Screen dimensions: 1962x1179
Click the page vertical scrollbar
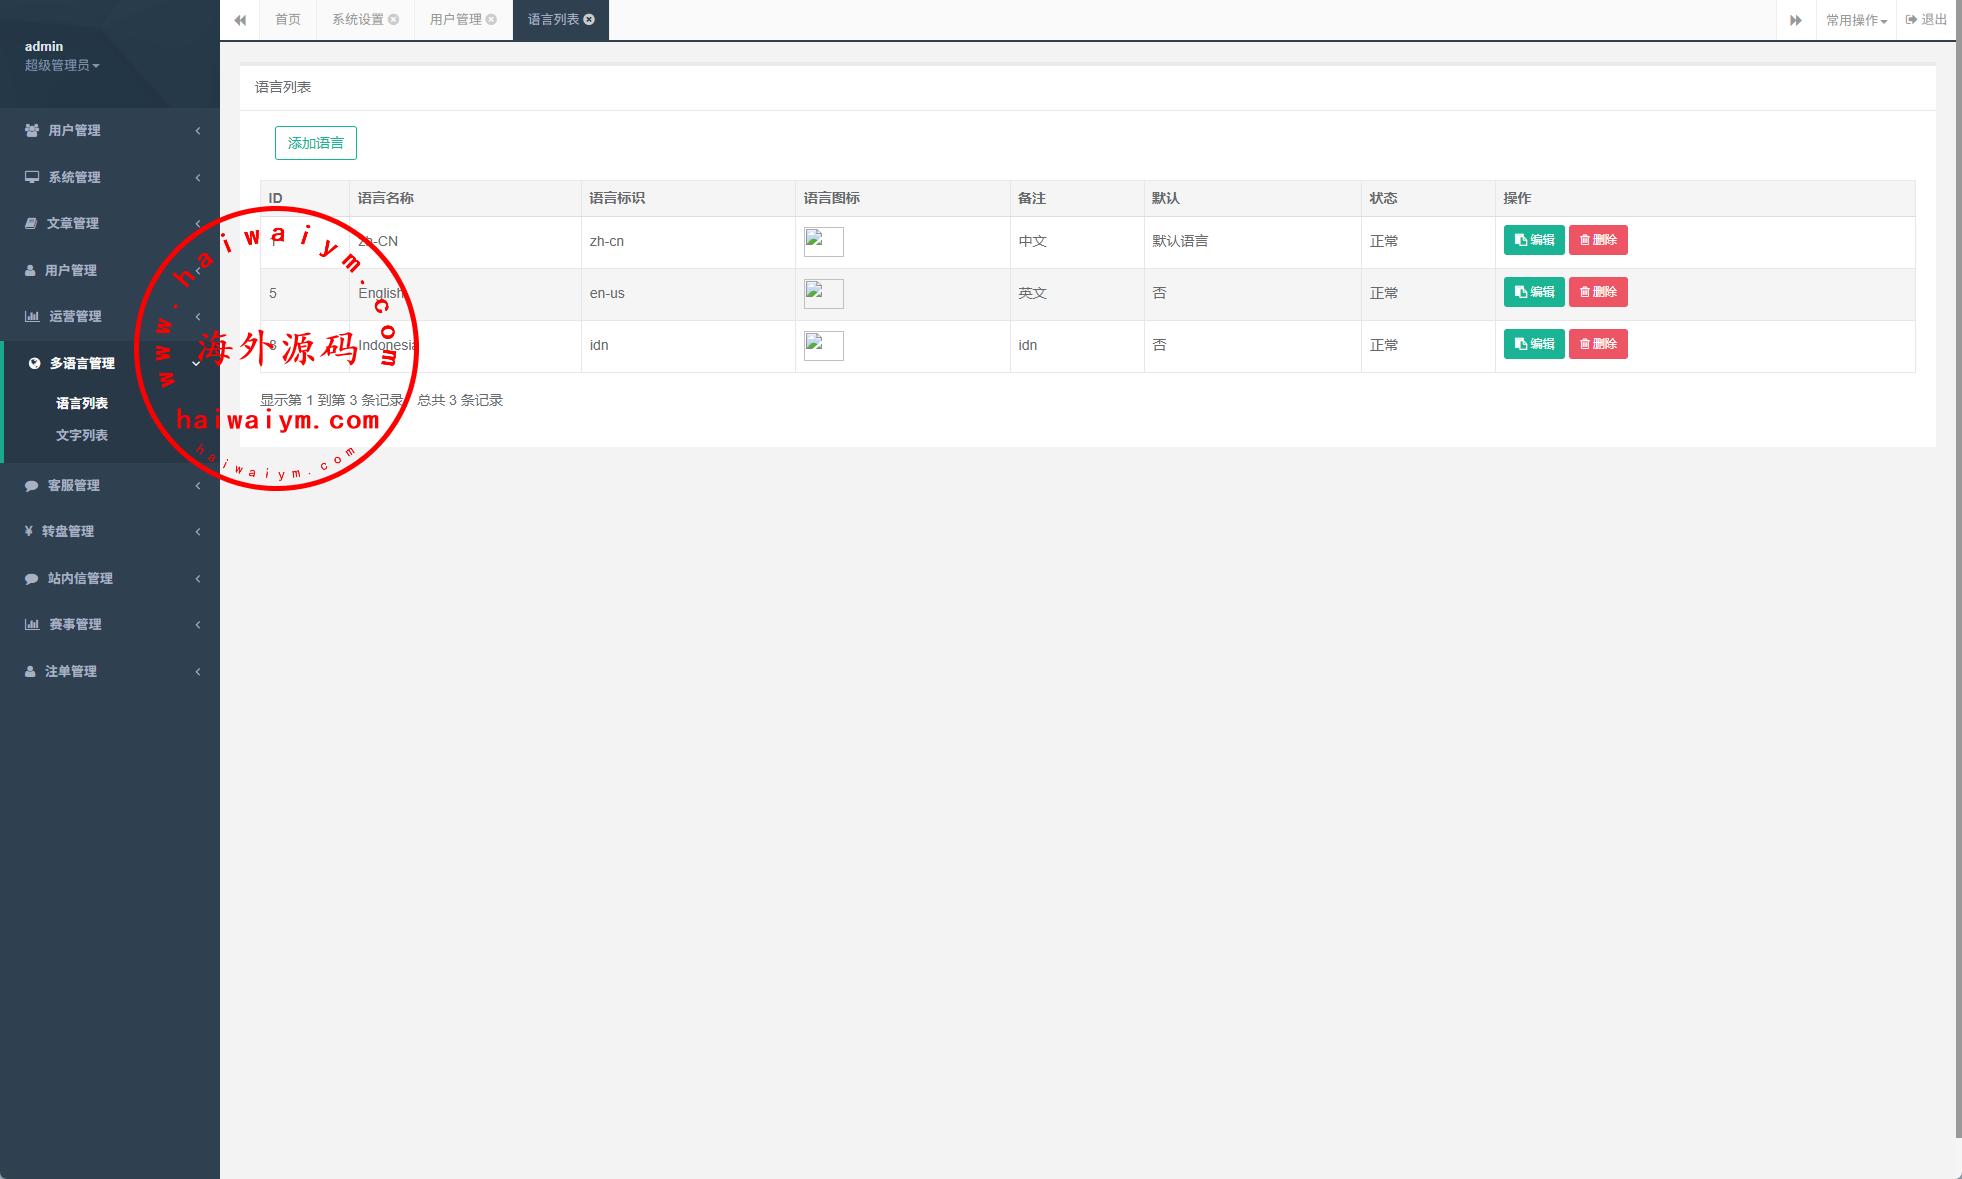(1957, 570)
